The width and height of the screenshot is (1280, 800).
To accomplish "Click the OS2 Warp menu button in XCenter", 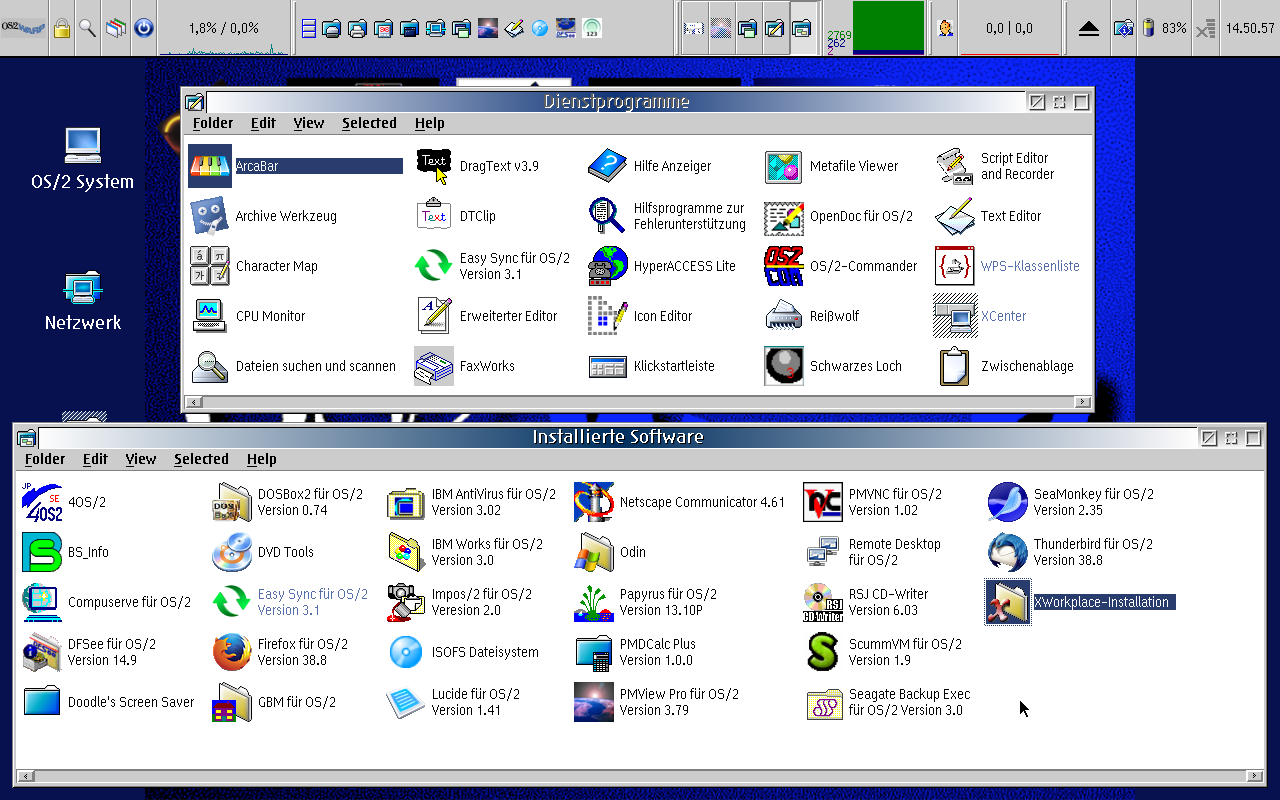I will pyautogui.click(x=24, y=28).
